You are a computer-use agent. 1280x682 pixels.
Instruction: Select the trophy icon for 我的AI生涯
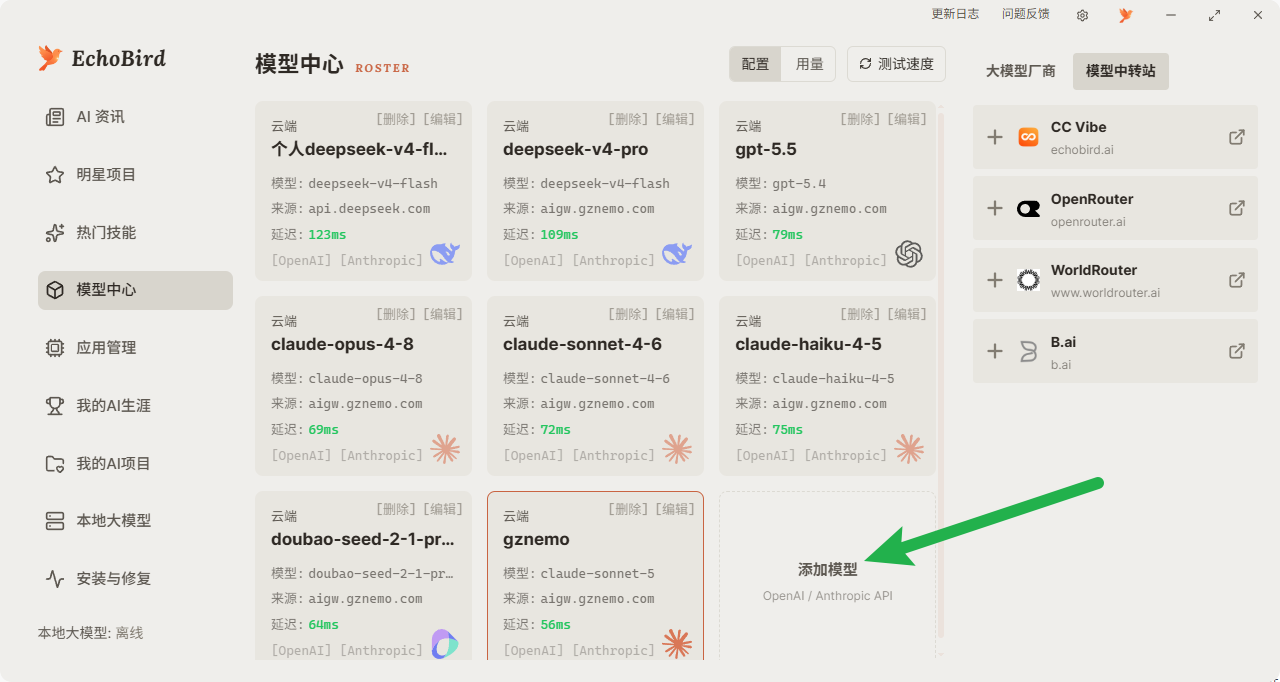pyautogui.click(x=55, y=406)
